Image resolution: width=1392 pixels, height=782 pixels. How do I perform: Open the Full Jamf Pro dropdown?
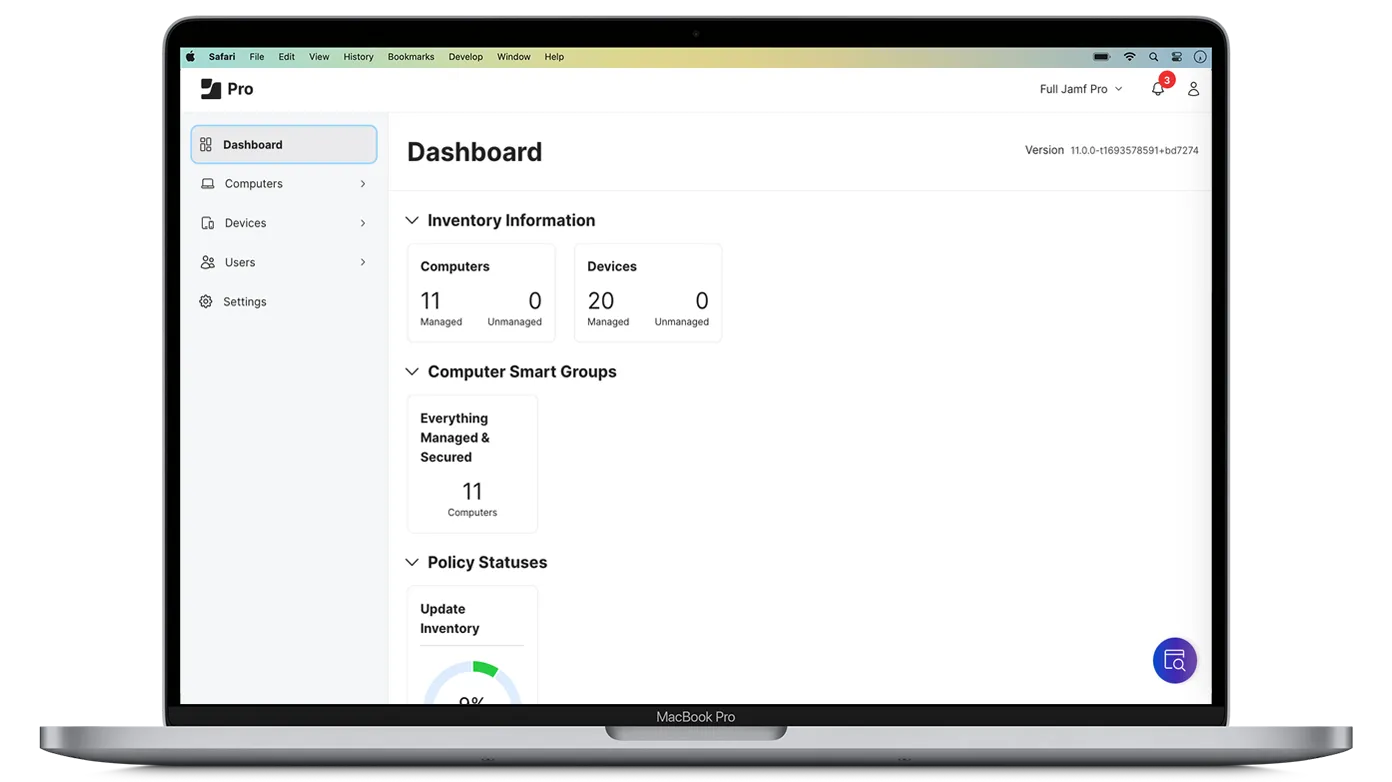(x=1080, y=89)
